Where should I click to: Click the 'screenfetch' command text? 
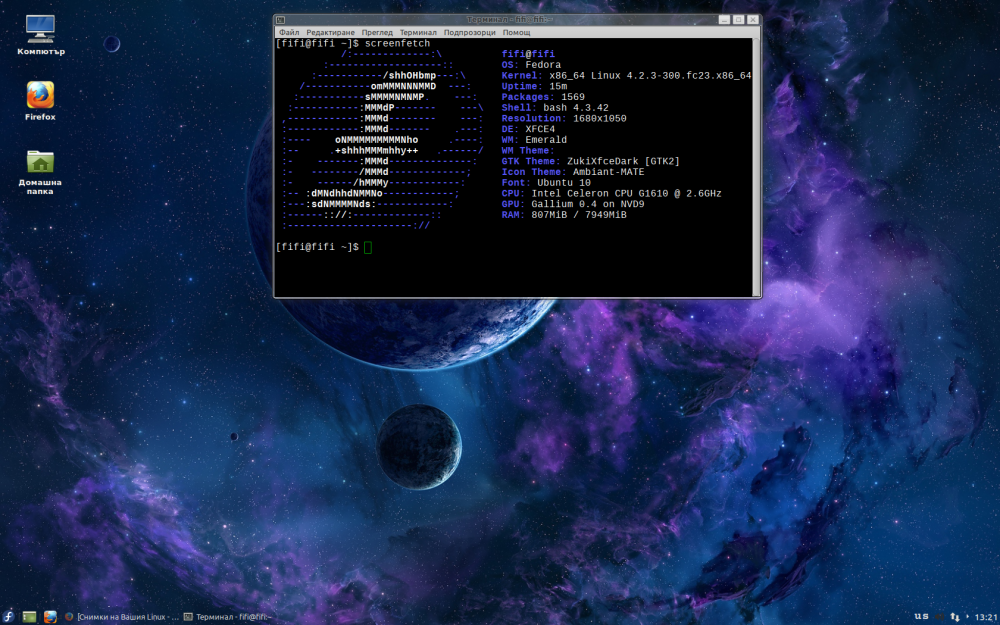pos(397,43)
